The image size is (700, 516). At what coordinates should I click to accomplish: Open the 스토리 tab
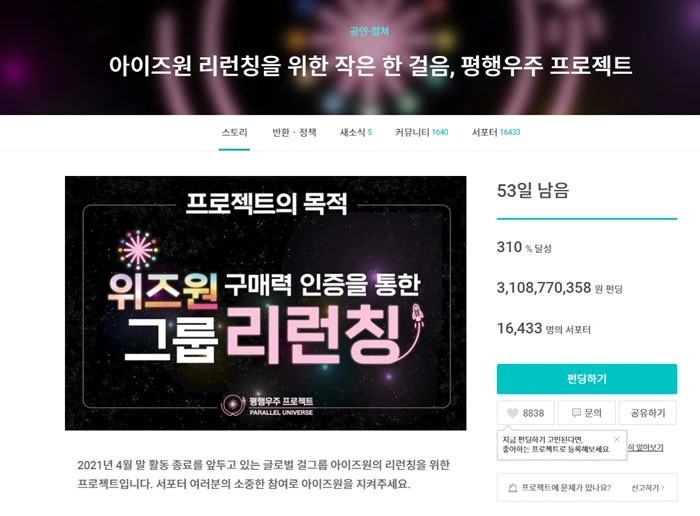[234, 132]
